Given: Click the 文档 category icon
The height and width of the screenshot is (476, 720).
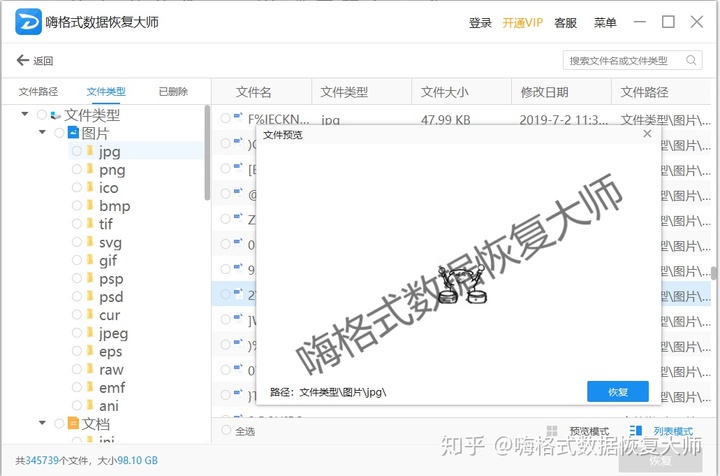Looking at the screenshot, I should 73,423.
